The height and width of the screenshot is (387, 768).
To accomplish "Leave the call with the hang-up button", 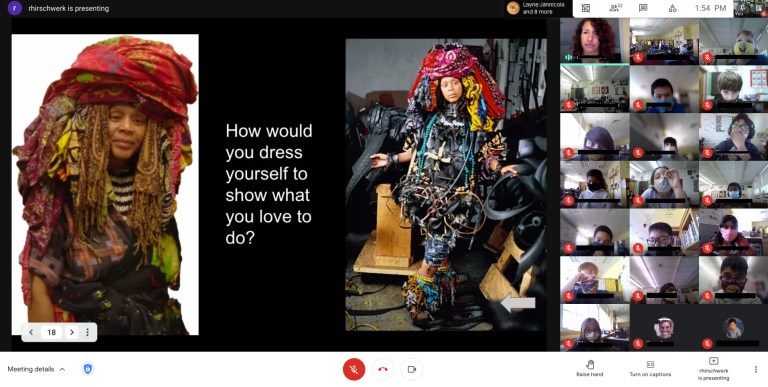I will pyautogui.click(x=383, y=369).
